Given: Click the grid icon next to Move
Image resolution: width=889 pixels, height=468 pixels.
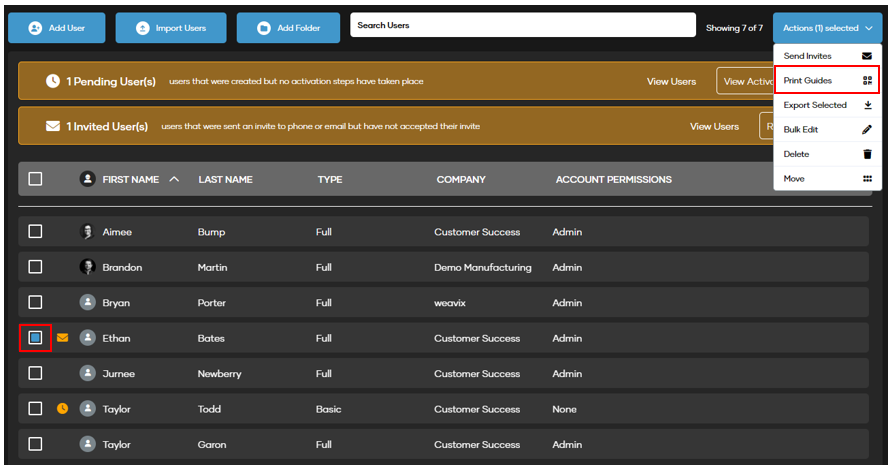Looking at the screenshot, I should [x=867, y=179].
